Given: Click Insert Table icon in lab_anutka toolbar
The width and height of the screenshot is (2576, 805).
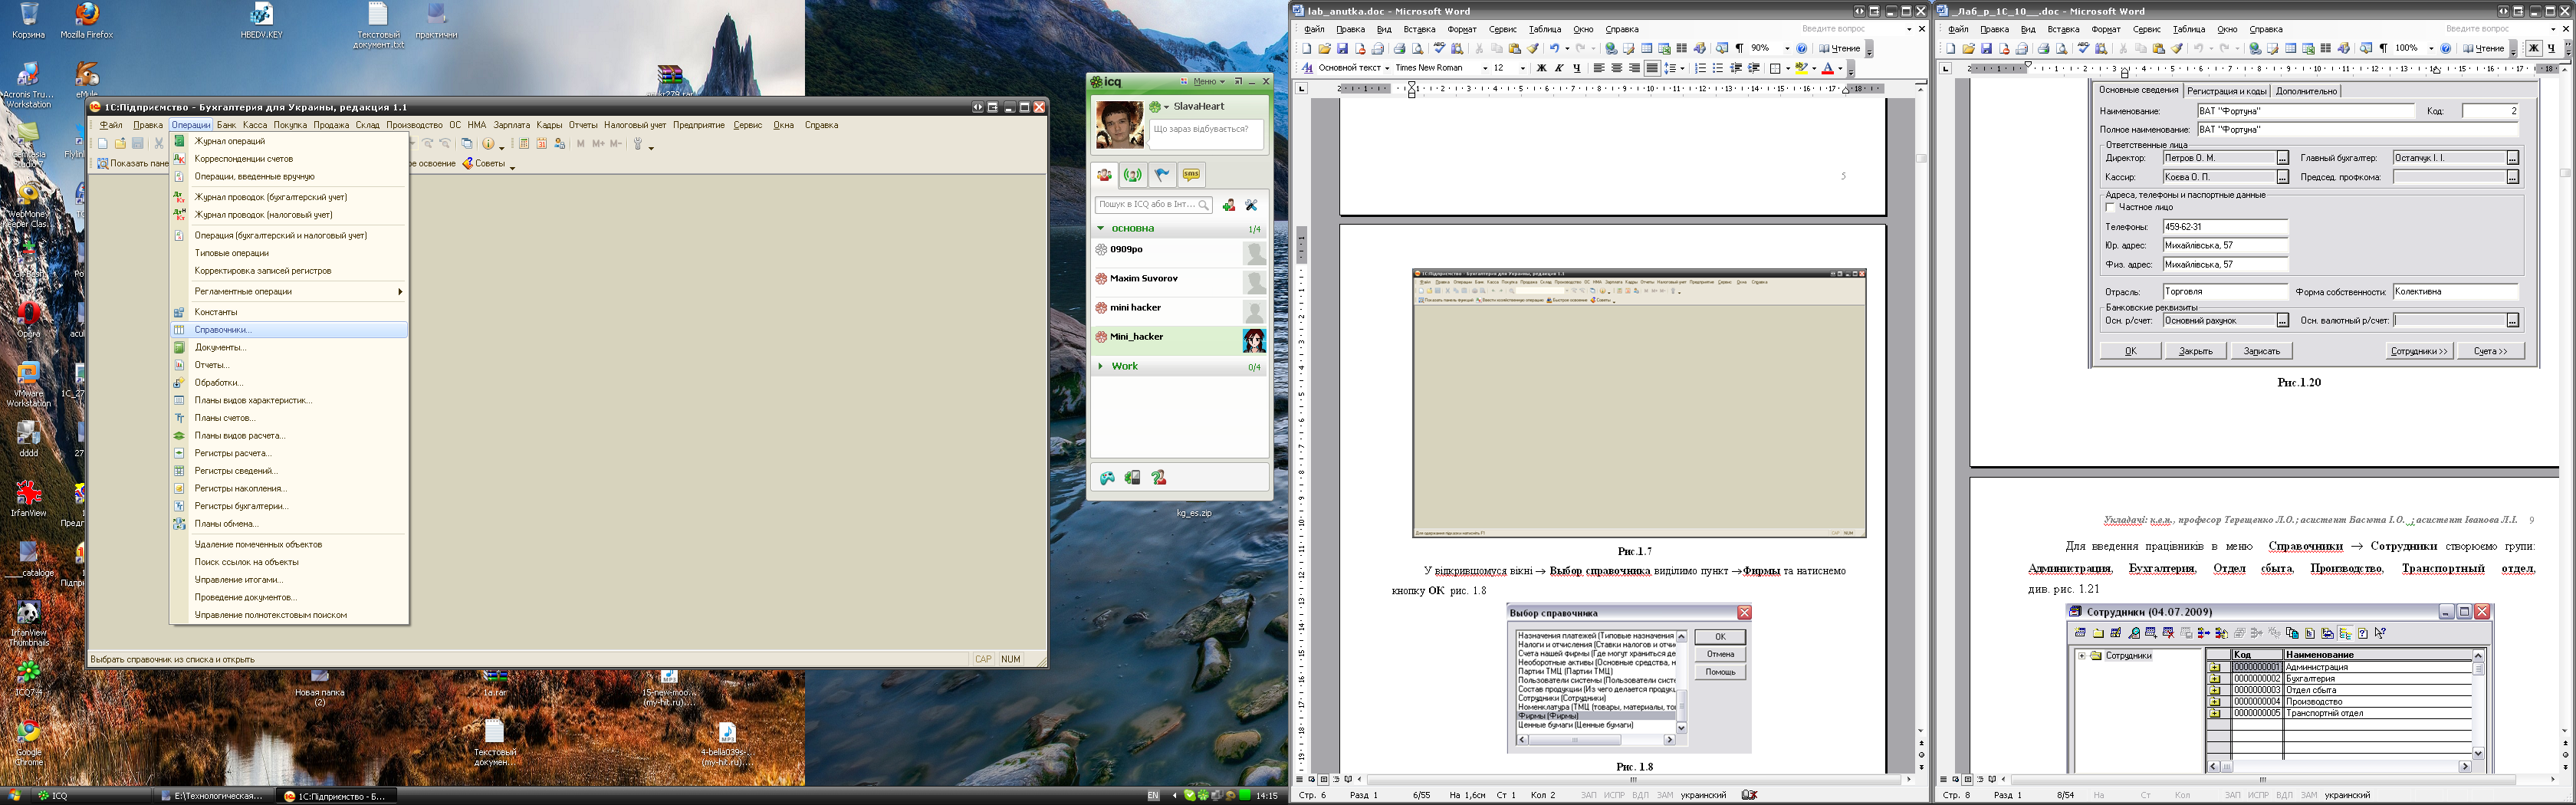Looking at the screenshot, I should [x=1646, y=48].
